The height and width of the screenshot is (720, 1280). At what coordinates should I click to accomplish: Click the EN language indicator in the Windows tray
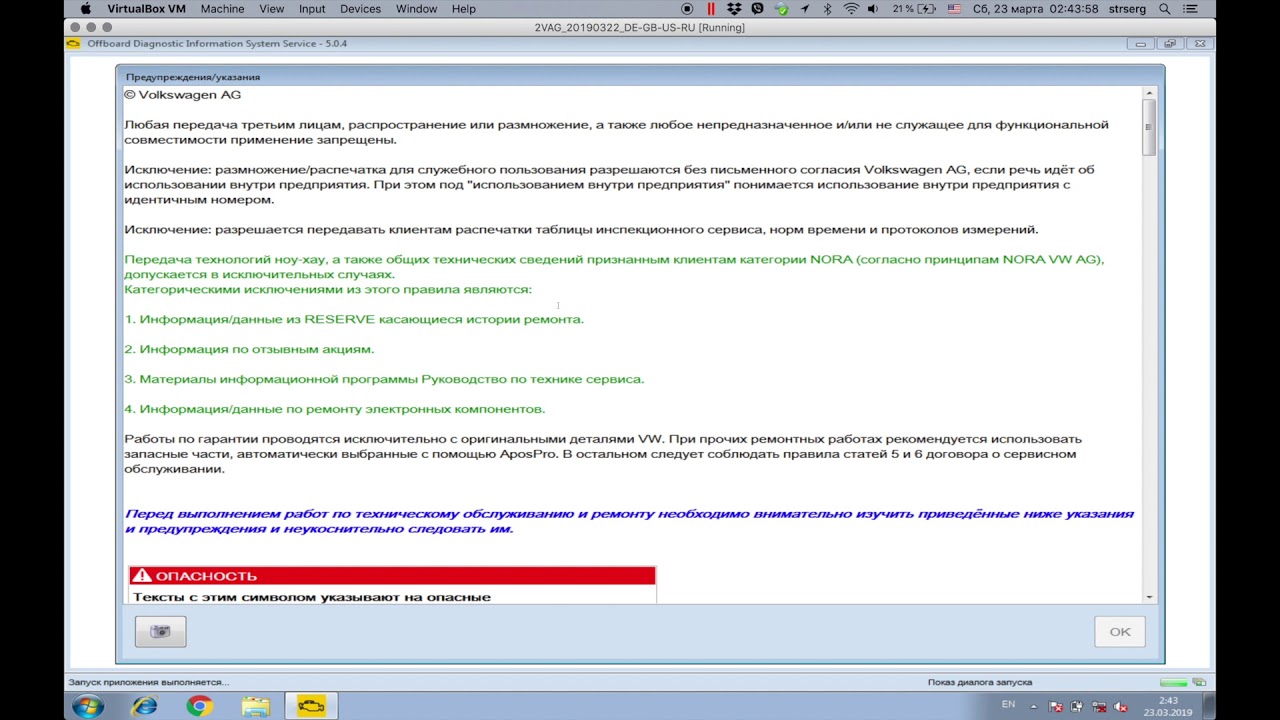pos(1008,705)
